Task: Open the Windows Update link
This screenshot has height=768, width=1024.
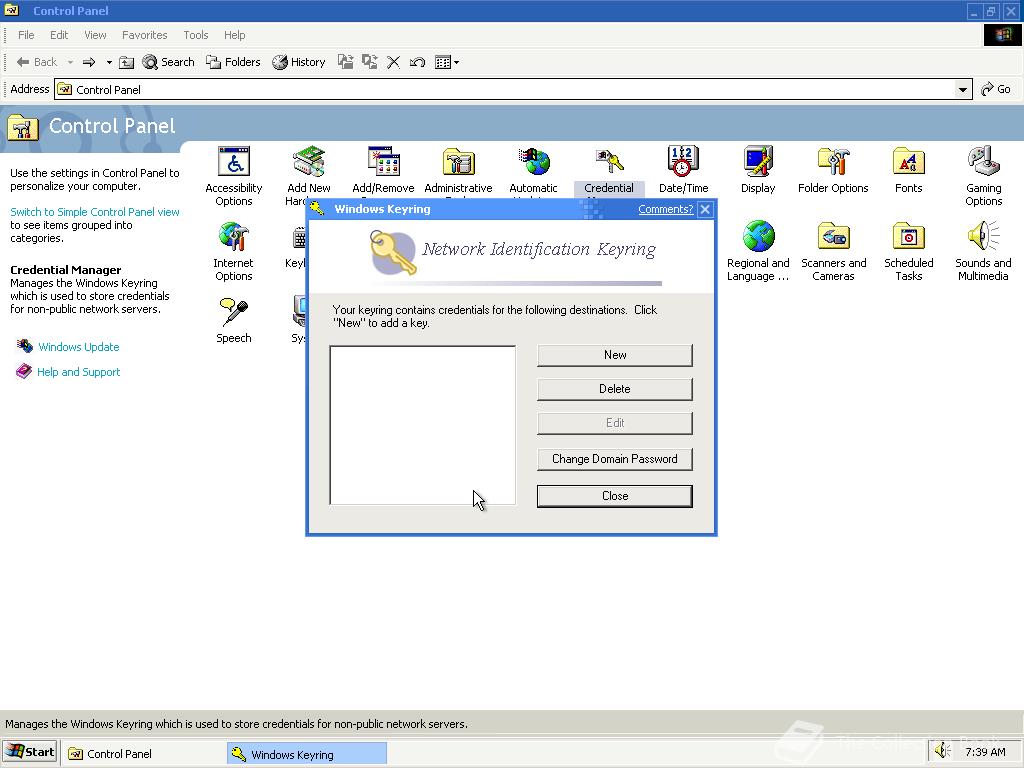Action: 78,347
